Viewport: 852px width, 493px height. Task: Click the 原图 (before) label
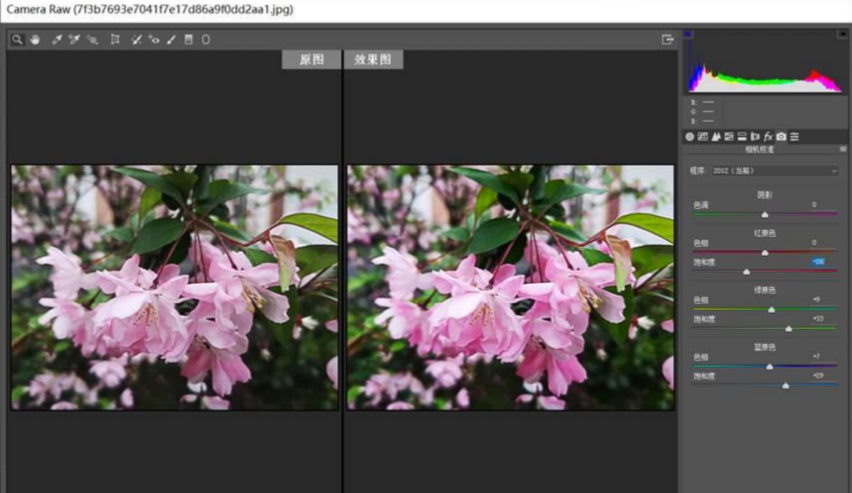tap(311, 60)
